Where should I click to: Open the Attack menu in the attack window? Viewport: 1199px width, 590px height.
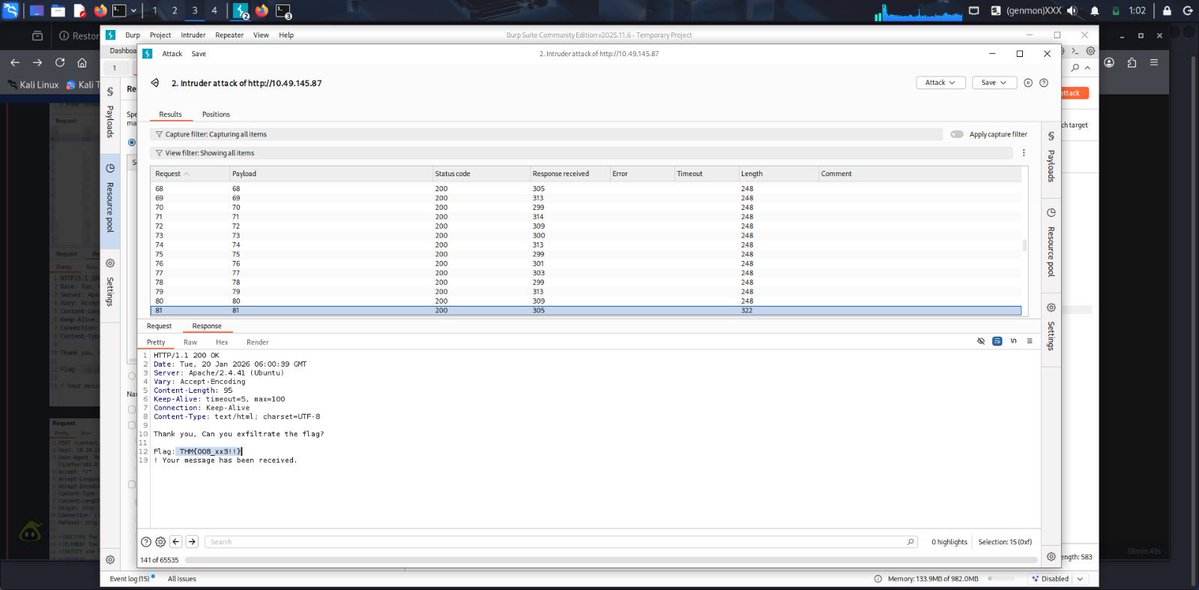(172, 53)
